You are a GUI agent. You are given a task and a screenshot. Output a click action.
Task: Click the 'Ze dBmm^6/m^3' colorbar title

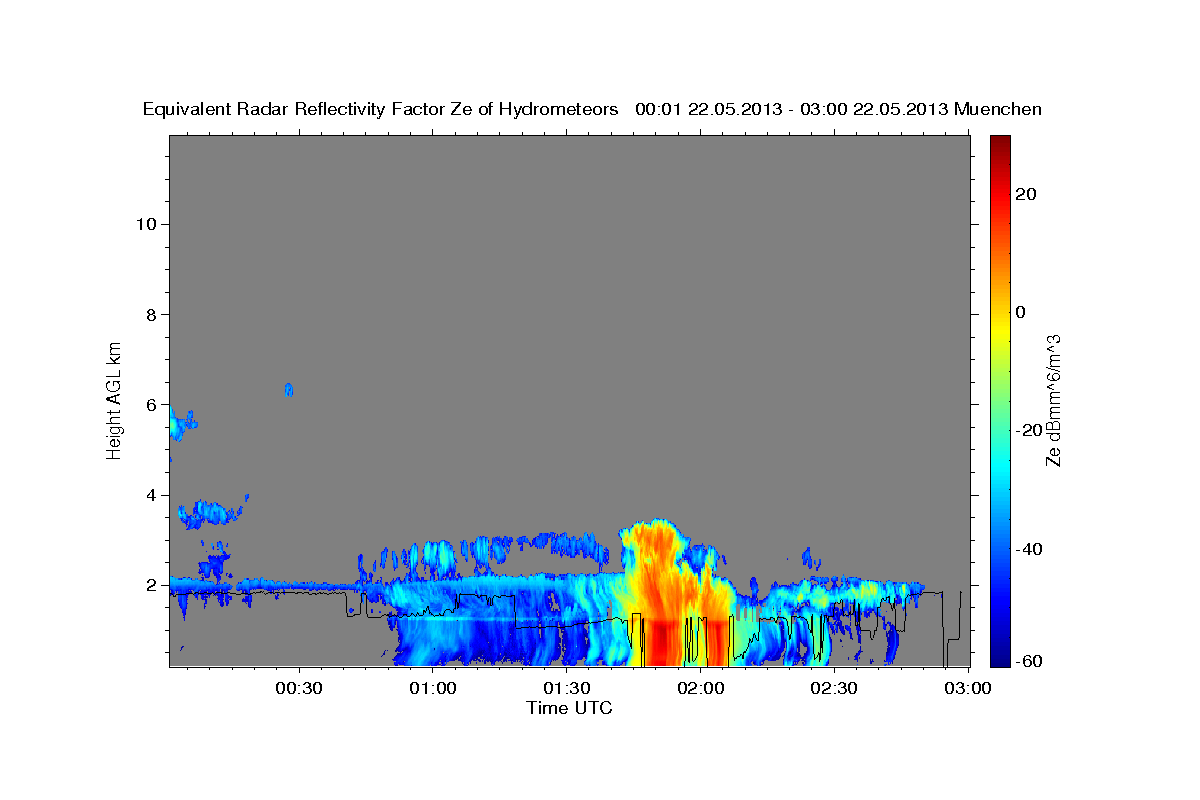1053,400
